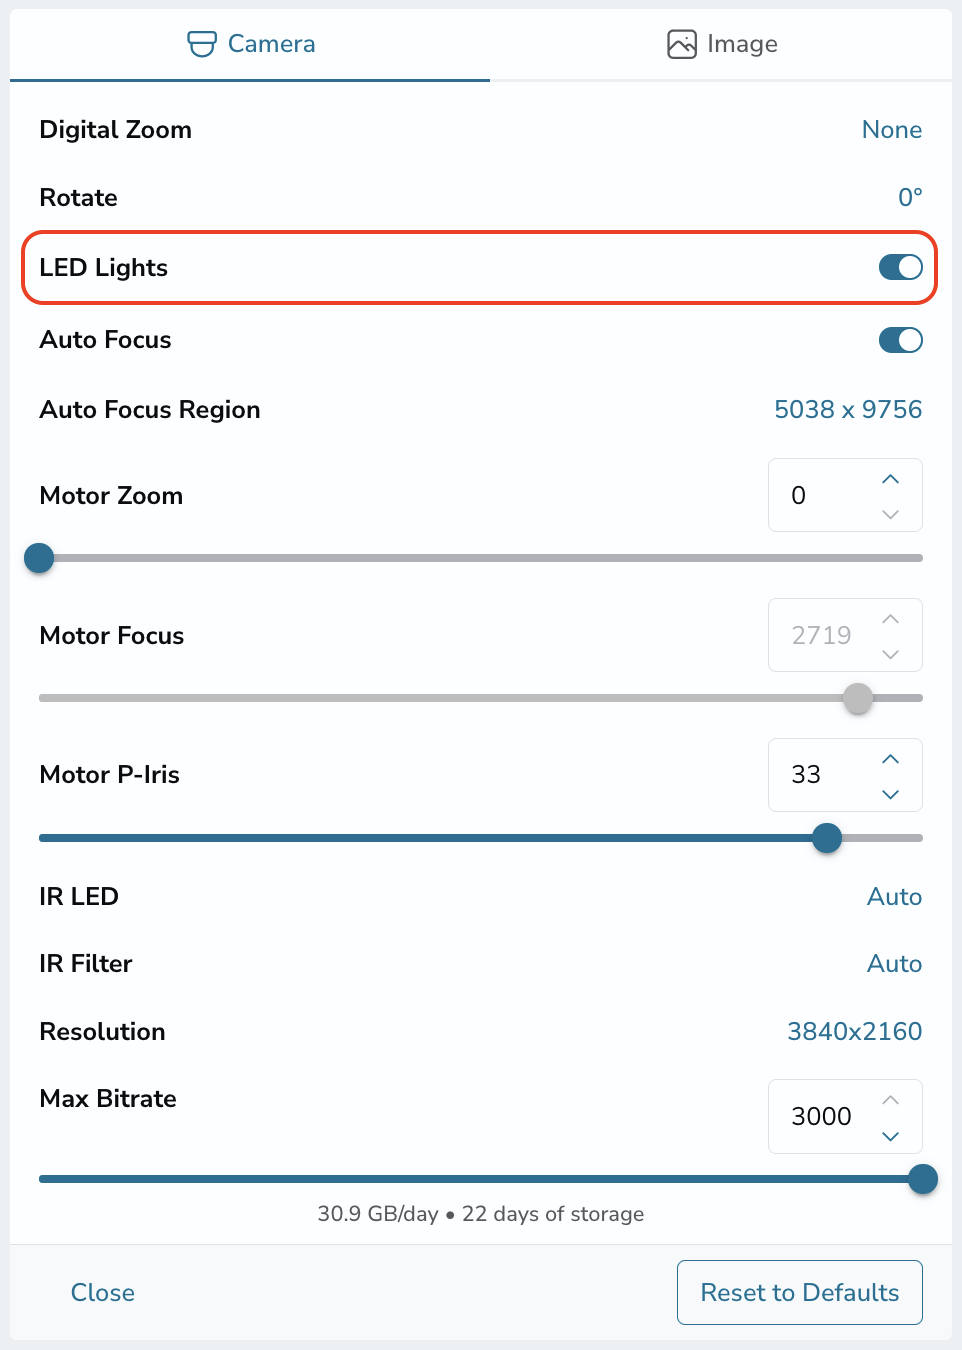Switch to the Image tab
This screenshot has width=962, height=1350.
coord(721,45)
